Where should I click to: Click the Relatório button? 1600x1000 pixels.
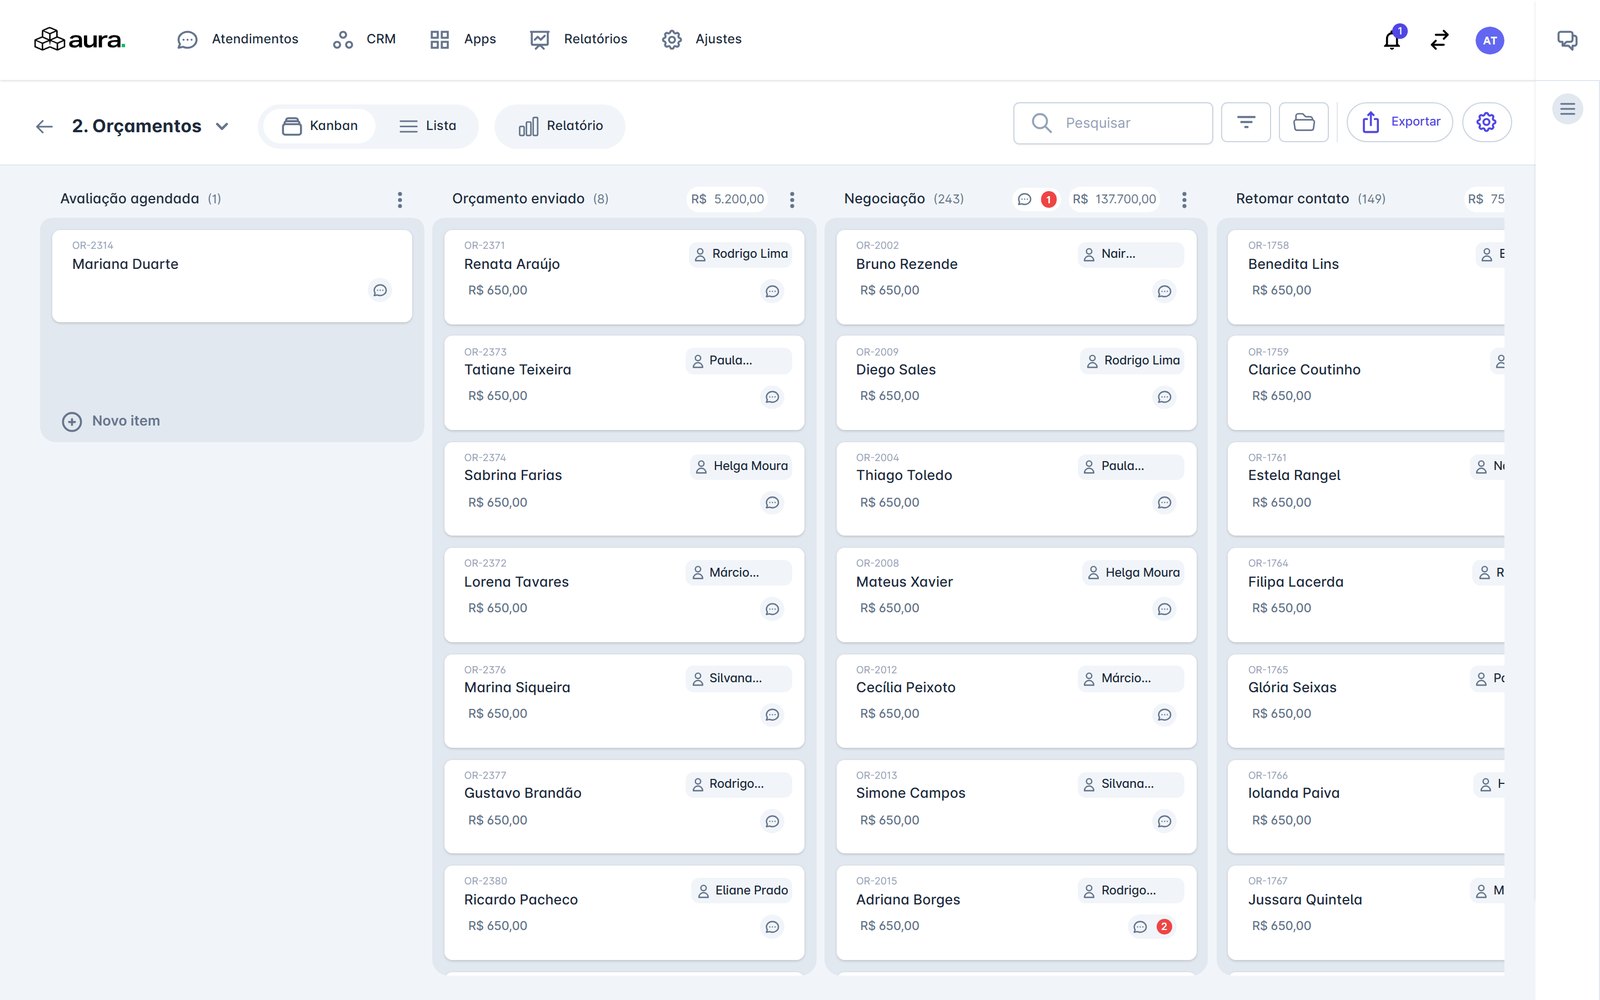click(560, 127)
